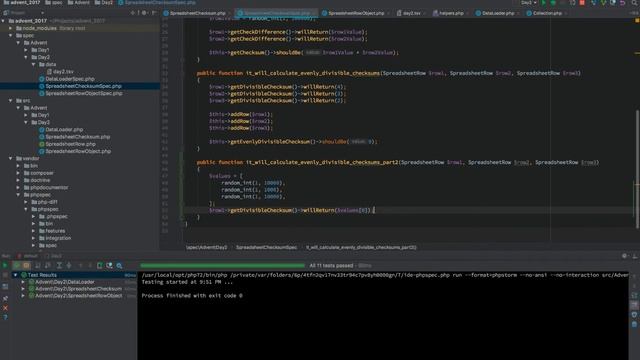Click the yellow warning marker in editor stripe
Screen dimensions: 640x360
pyautogui.click(x=637, y=53)
